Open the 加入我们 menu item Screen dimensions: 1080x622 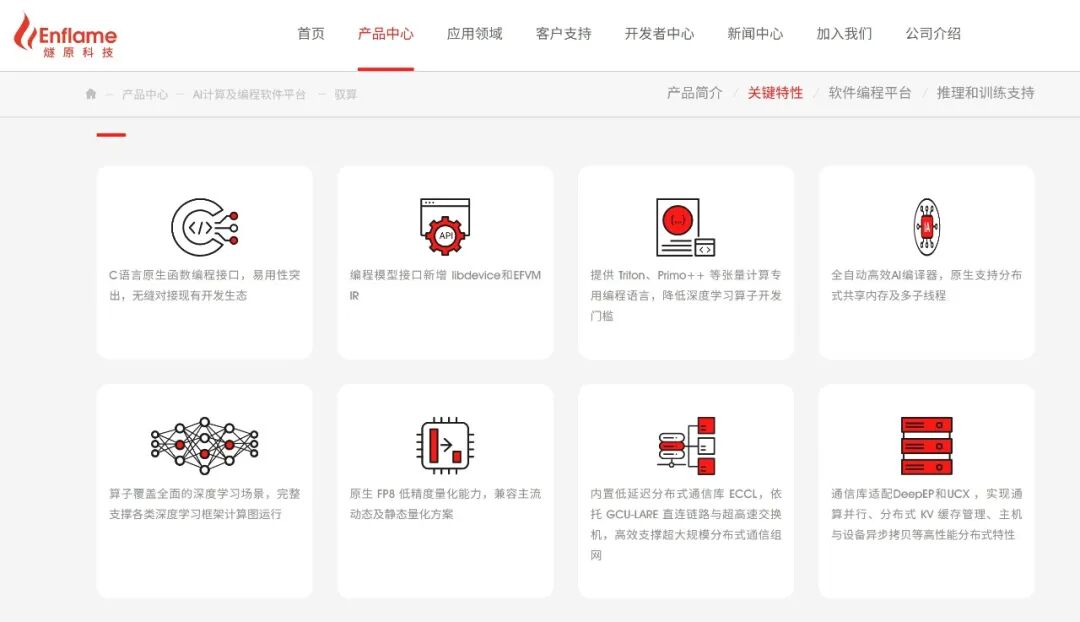pyautogui.click(x=844, y=34)
